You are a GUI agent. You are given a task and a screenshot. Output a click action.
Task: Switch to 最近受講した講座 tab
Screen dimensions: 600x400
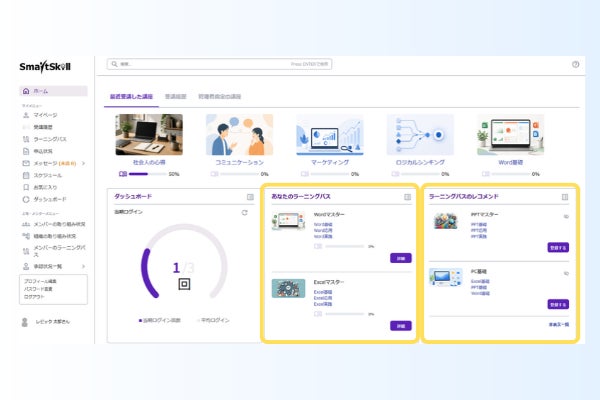pyautogui.click(x=131, y=96)
